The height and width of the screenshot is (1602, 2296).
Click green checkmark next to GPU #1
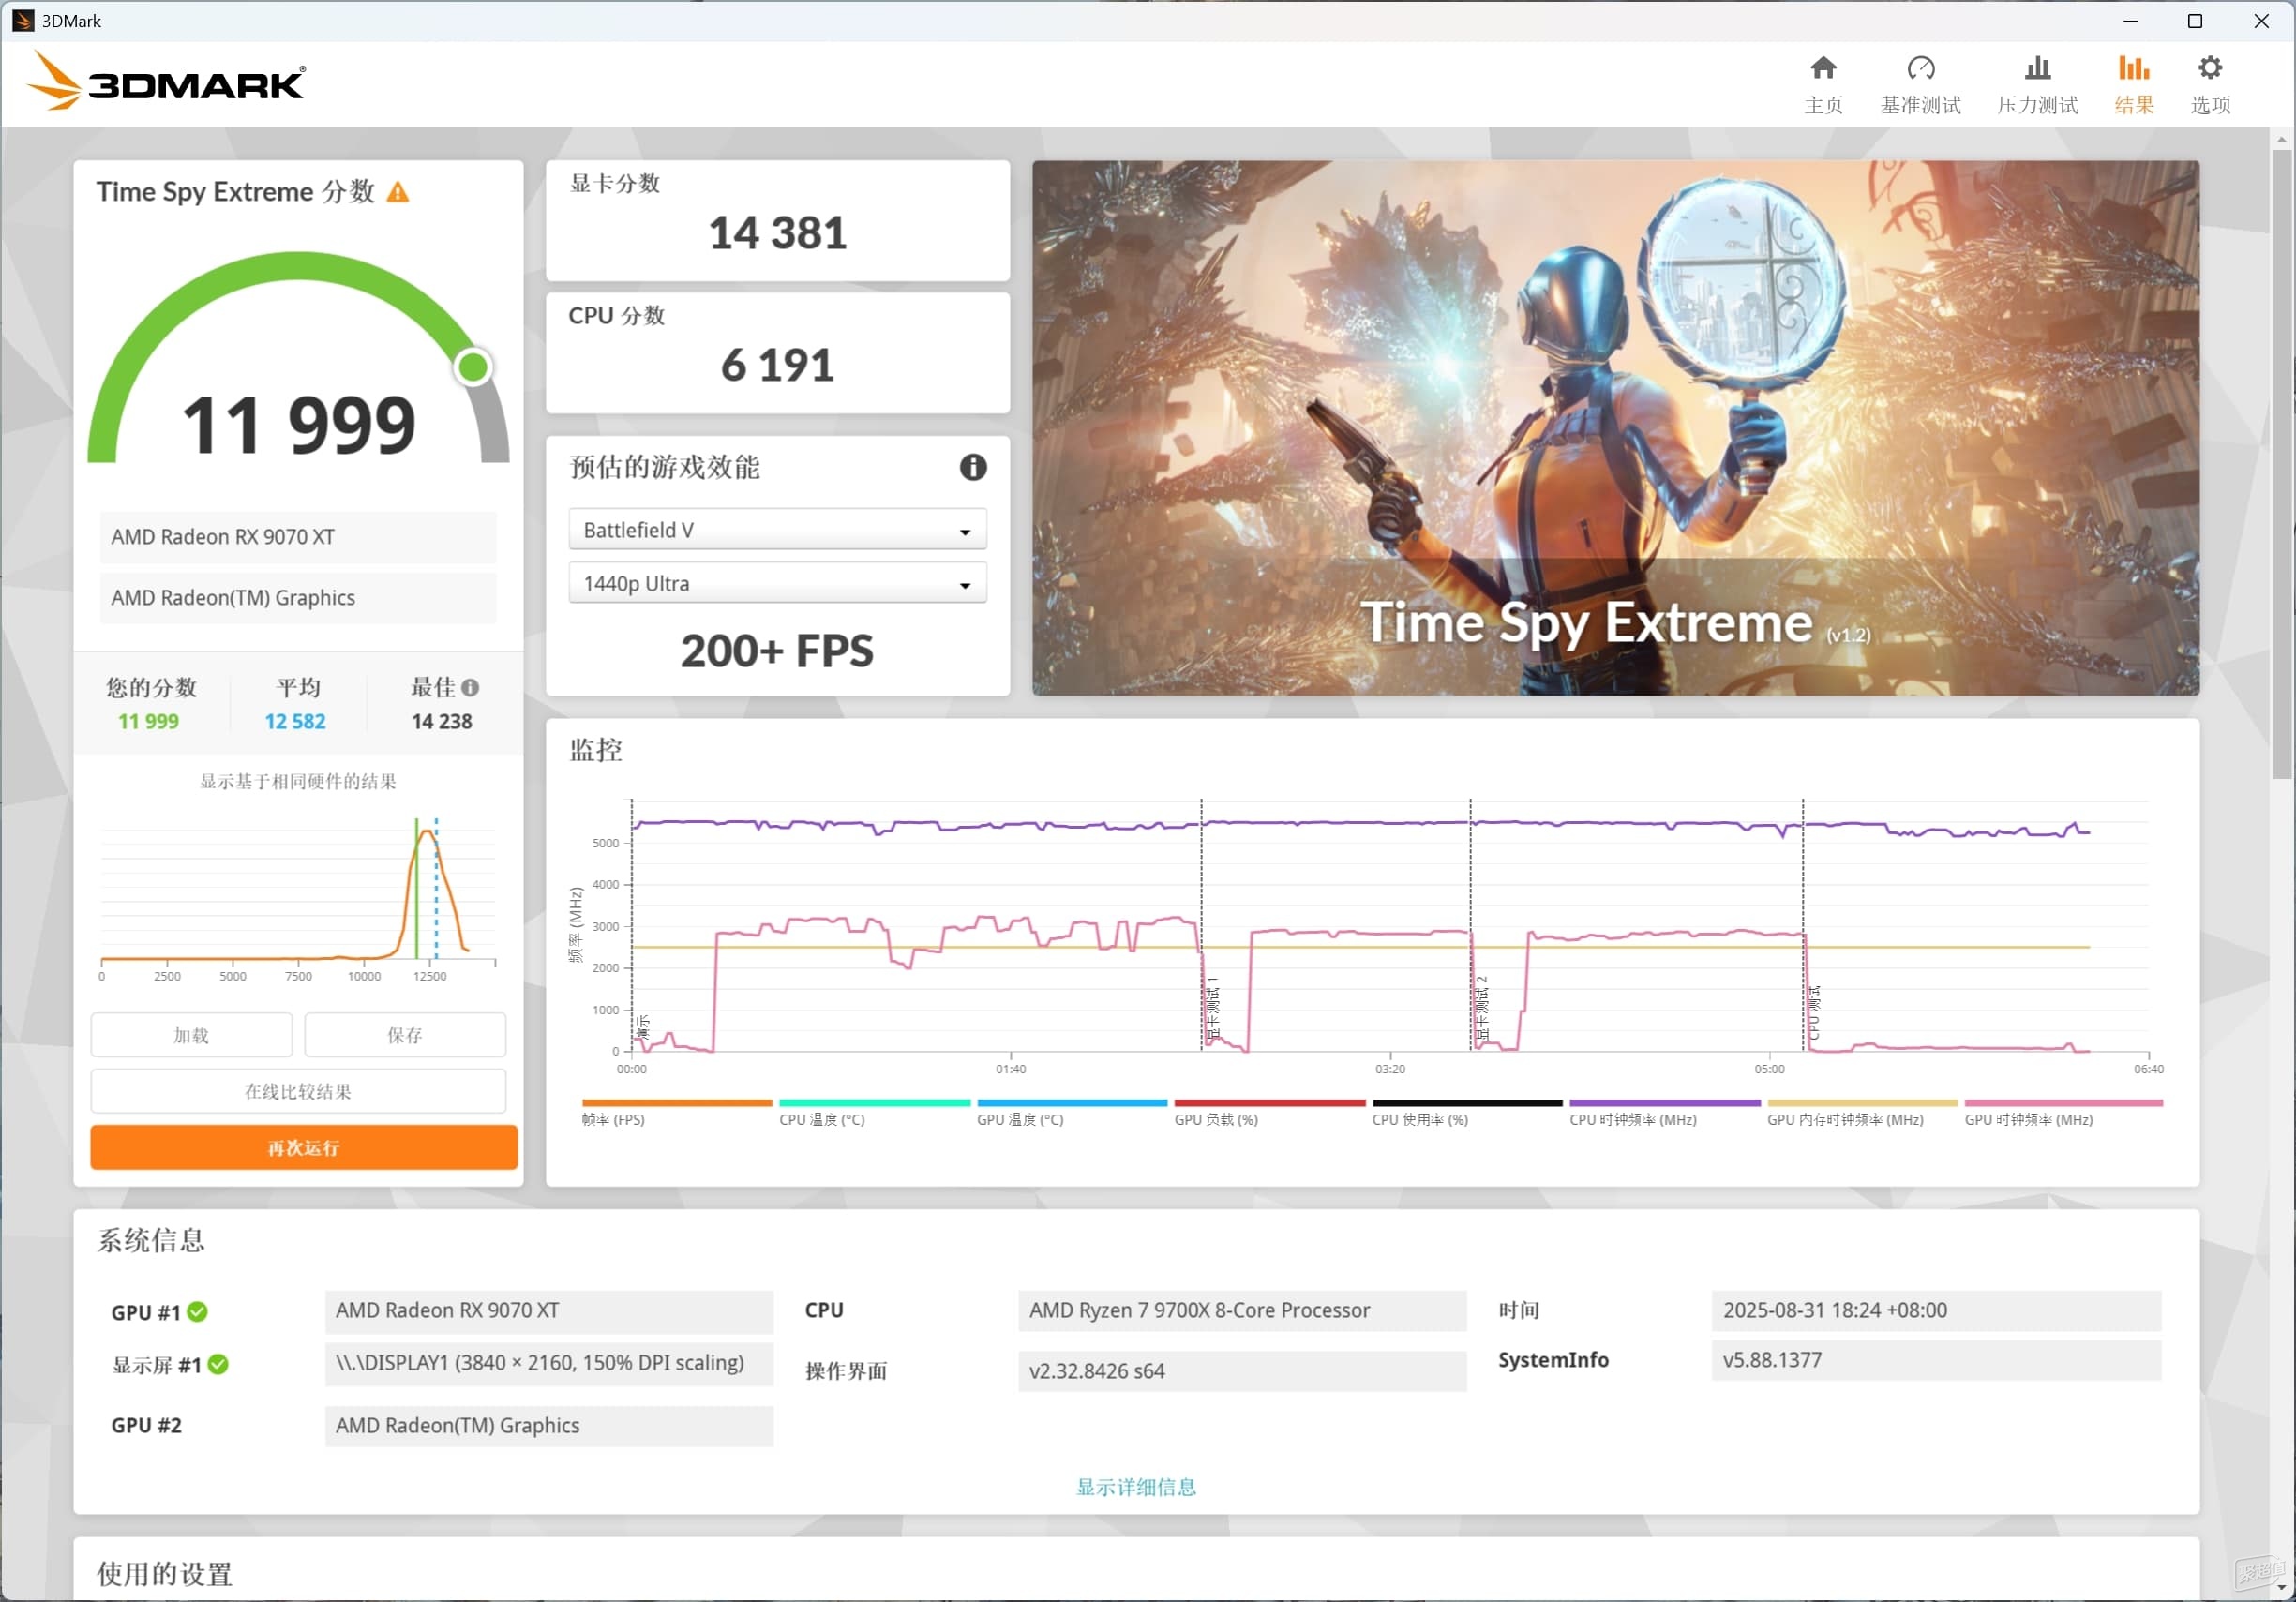pos(197,1311)
